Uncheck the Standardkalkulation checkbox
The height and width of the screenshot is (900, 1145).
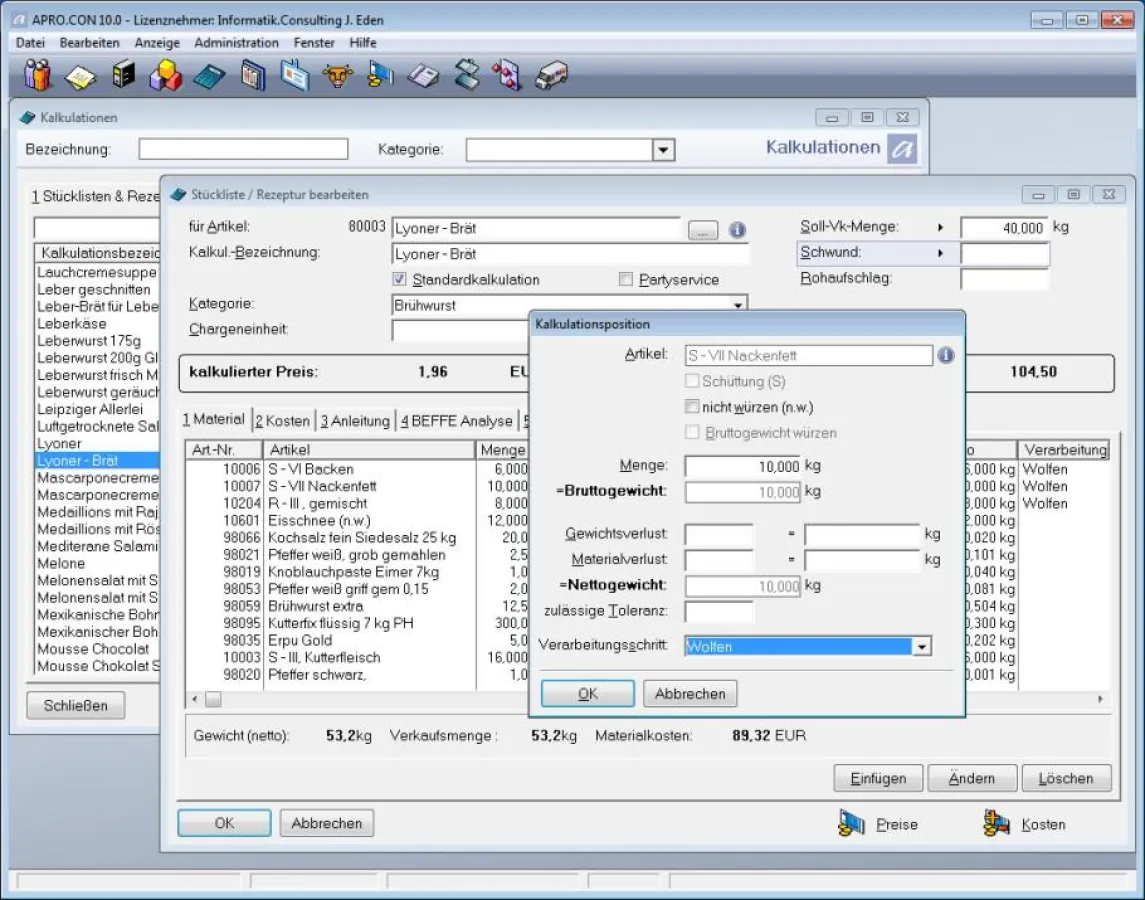point(400,280)
